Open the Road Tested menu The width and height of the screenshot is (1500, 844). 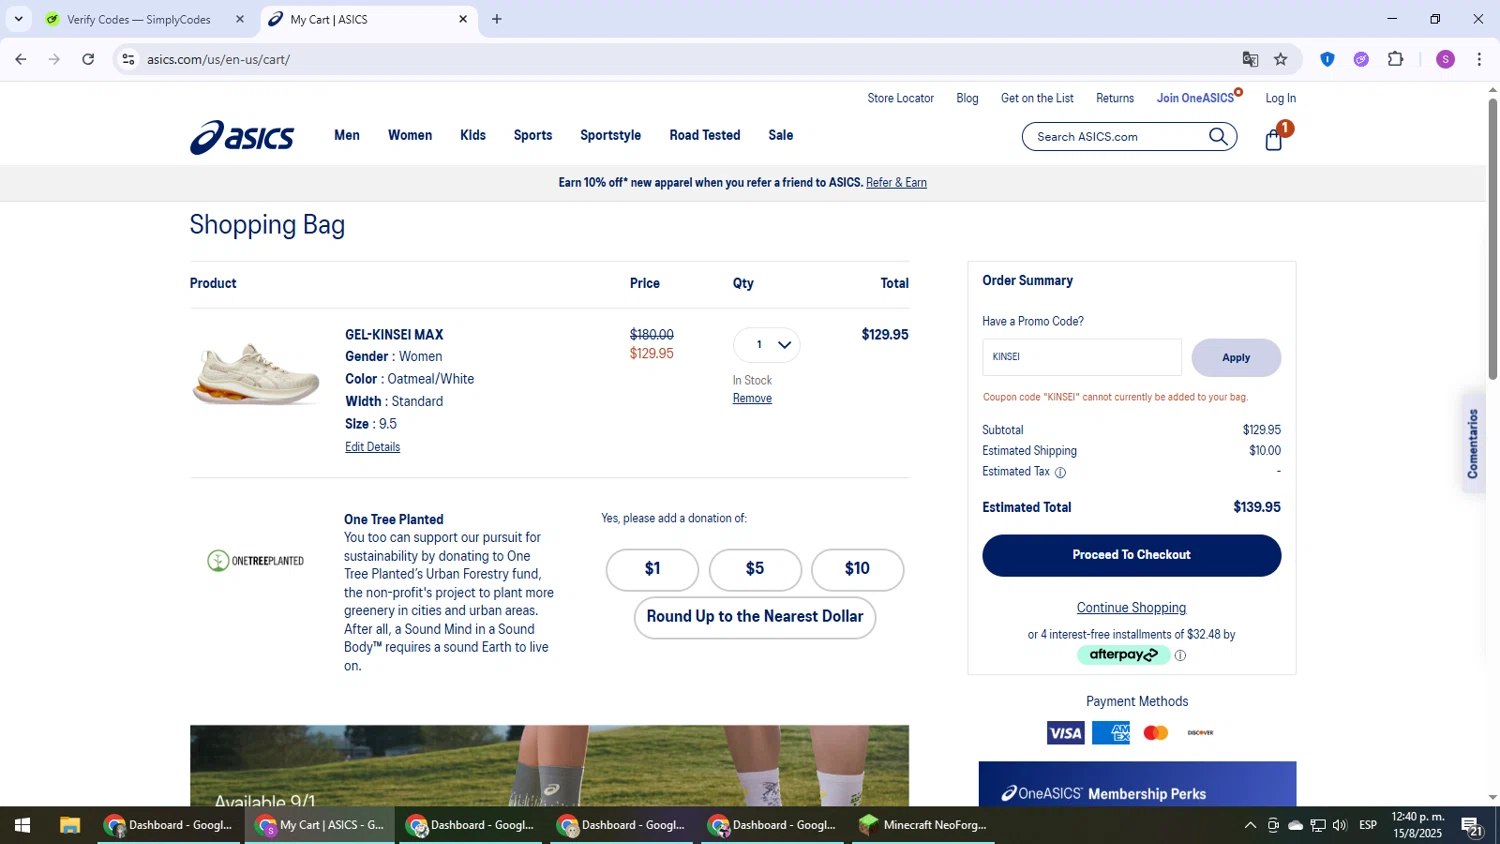tap(705, 135)
